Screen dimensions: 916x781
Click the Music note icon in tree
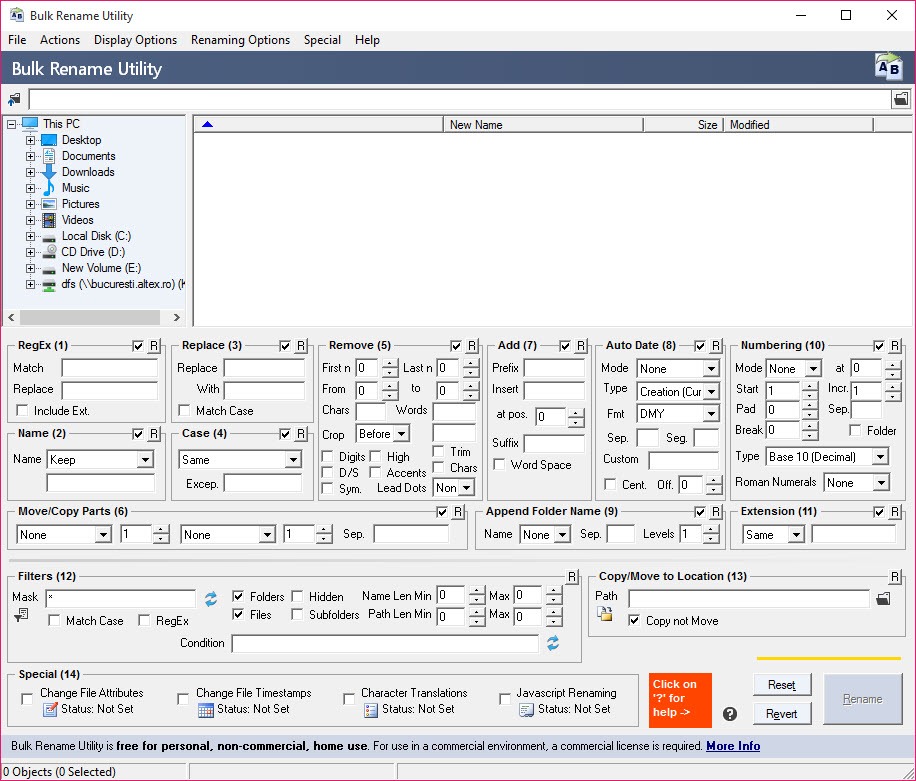click(49, 188)
